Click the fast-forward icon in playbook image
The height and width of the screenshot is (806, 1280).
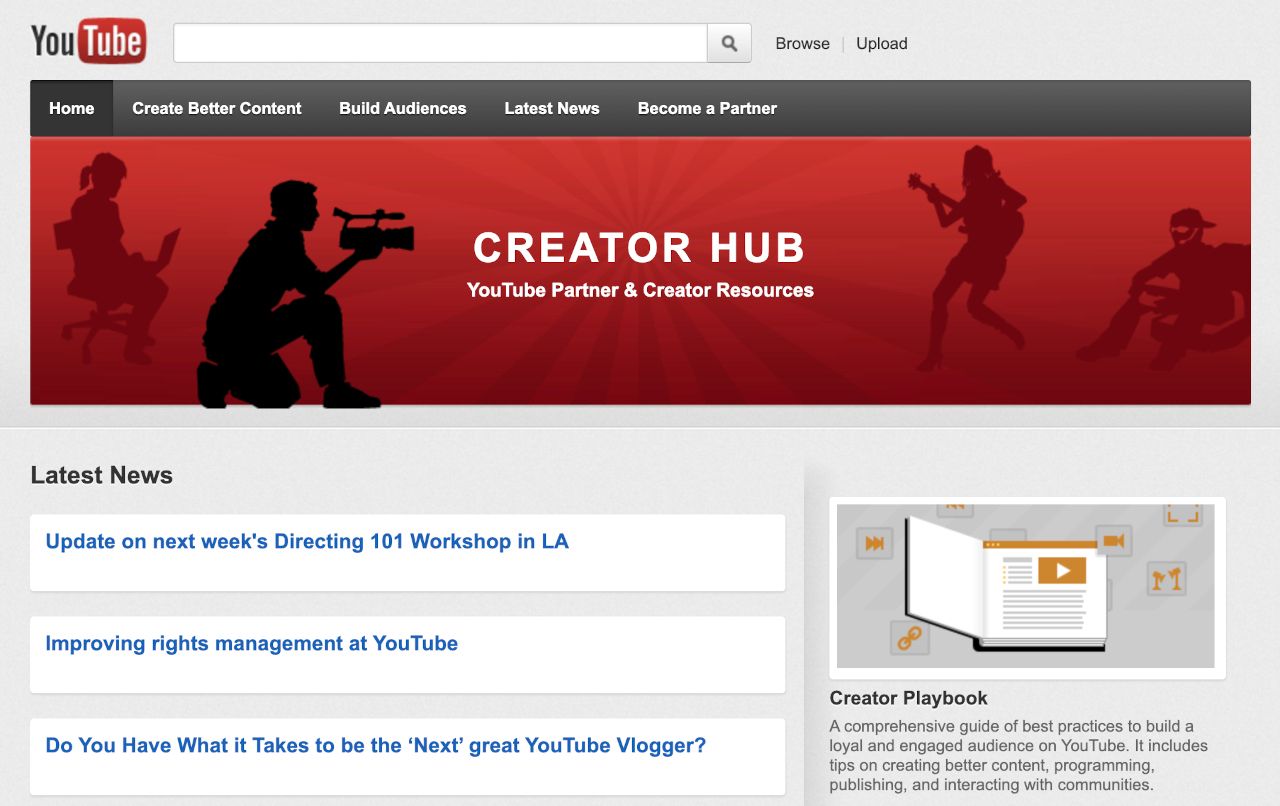coord(874,543)
